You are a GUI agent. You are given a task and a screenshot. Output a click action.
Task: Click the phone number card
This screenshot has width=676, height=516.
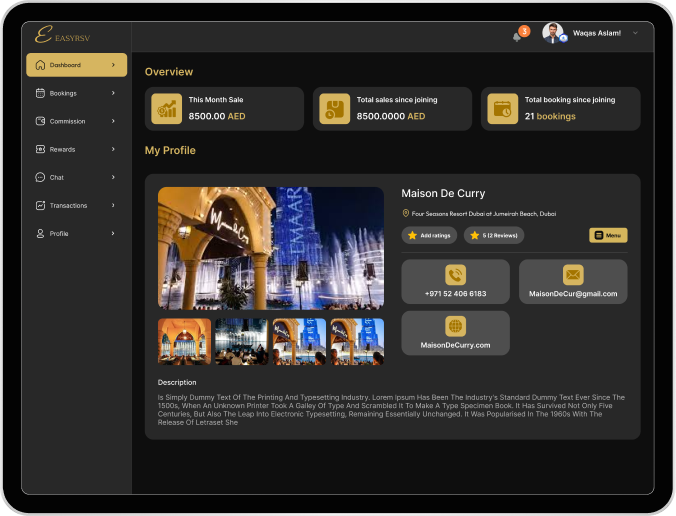click(x=456, y=281)
